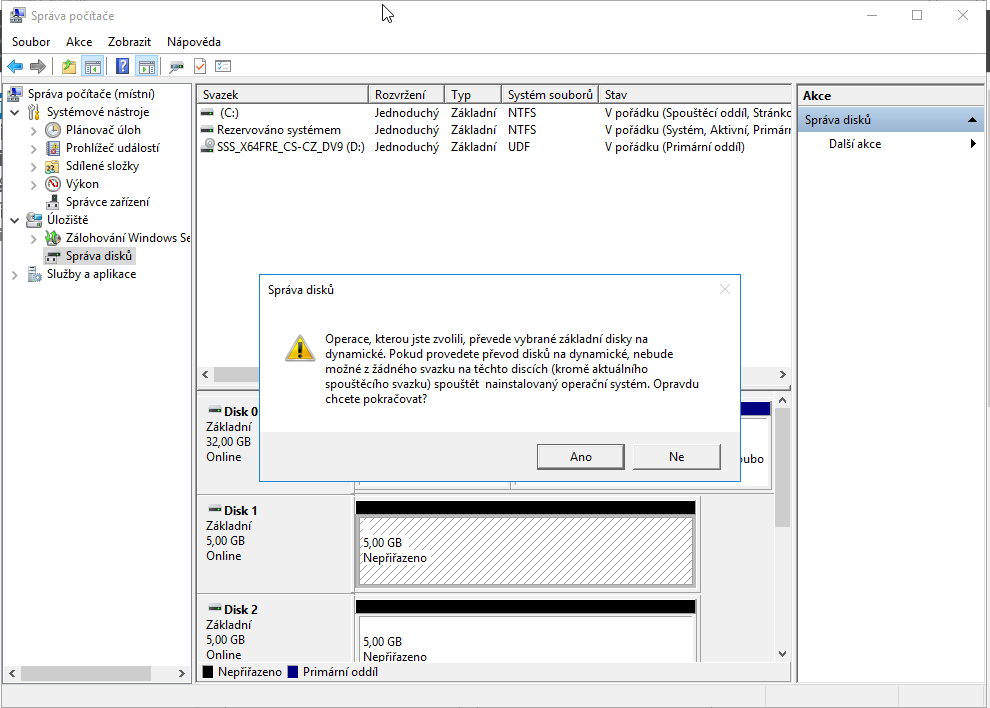This screenshot has width=990, height=708.
Task: Click the blue Back arrow in toolbar
Action: [15, 67]
